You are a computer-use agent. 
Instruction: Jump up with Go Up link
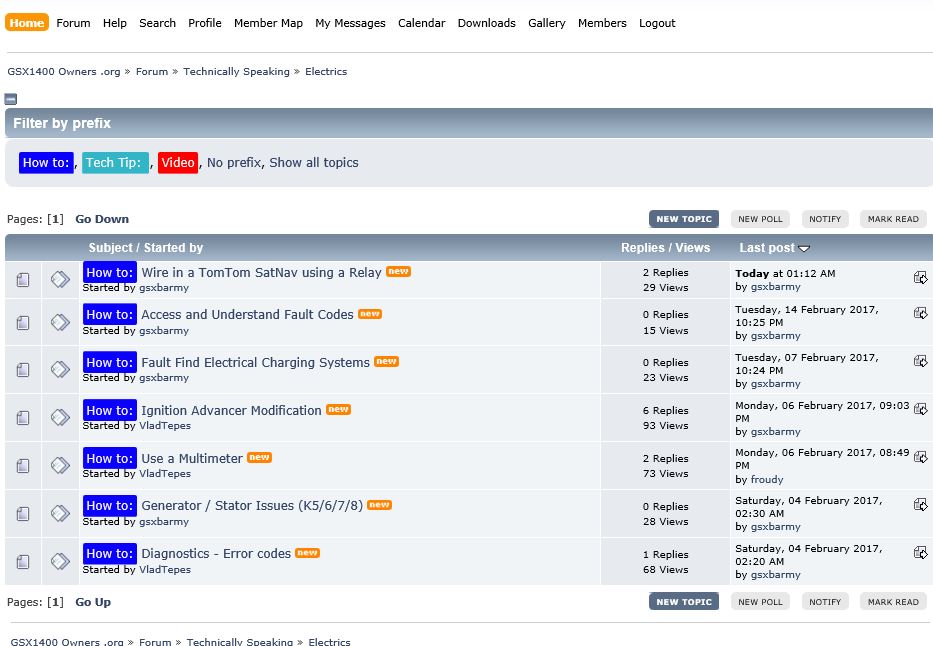click(93, 602)
